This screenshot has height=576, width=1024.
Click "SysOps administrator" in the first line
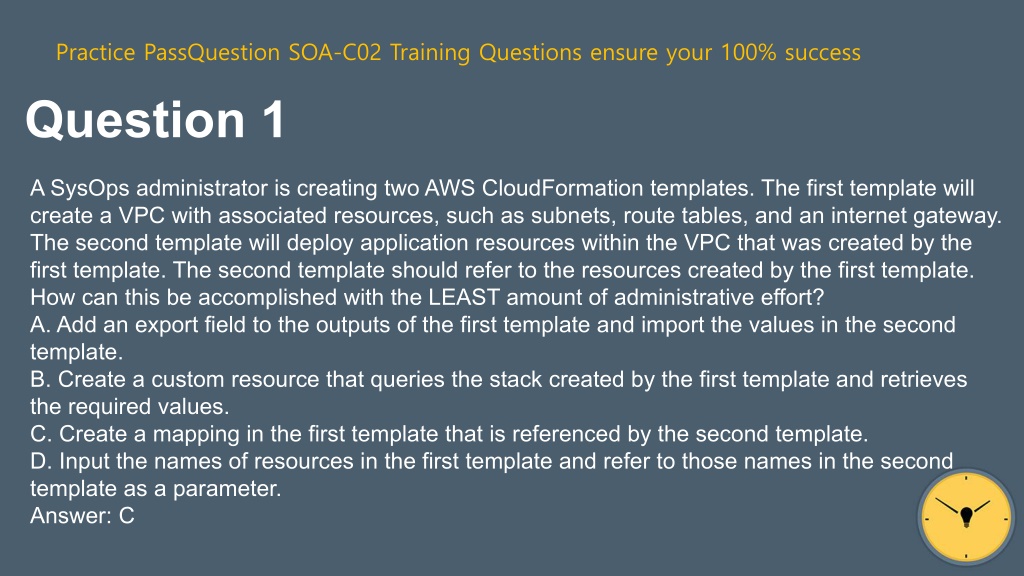point(159,188)
